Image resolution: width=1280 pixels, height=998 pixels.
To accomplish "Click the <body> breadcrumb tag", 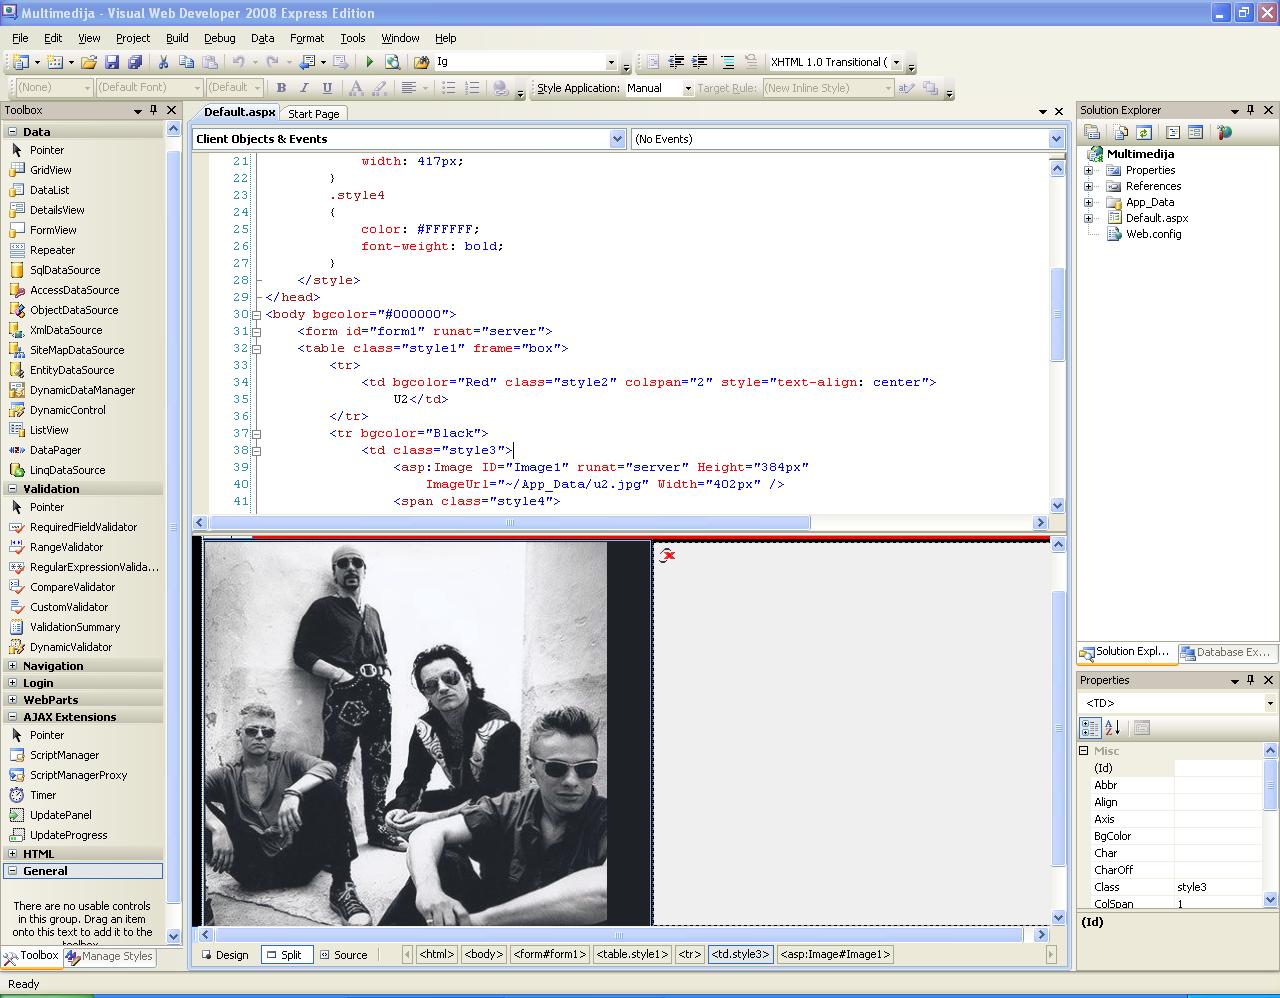I will (483, 954).
